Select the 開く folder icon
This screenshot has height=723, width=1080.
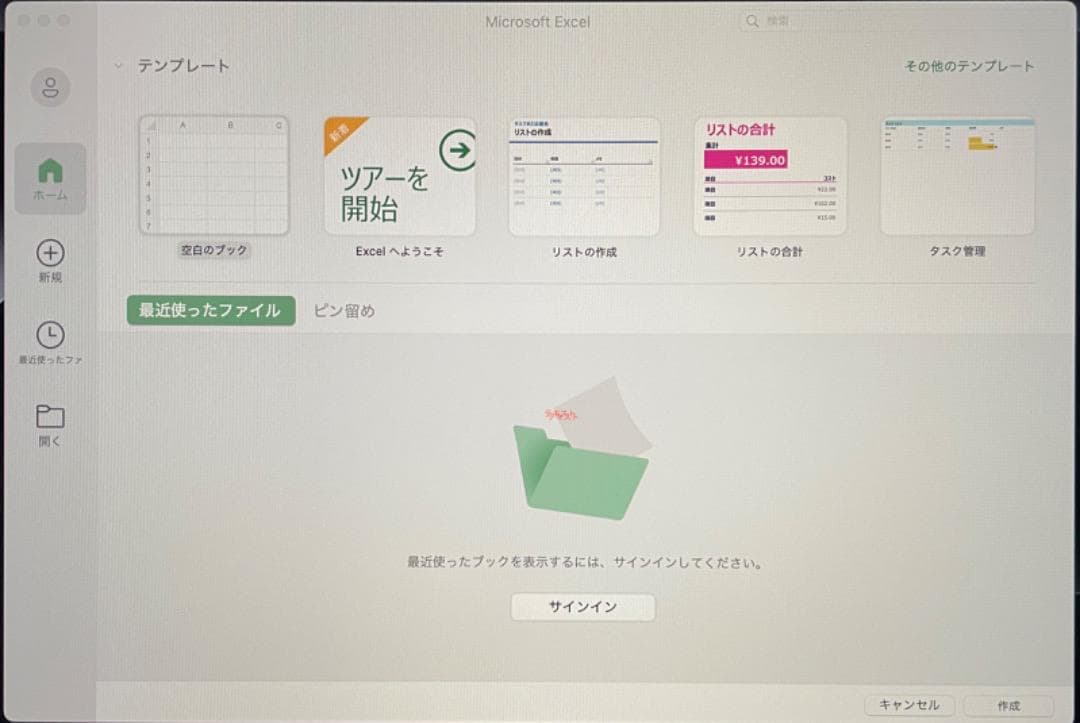tap(50, 416)
